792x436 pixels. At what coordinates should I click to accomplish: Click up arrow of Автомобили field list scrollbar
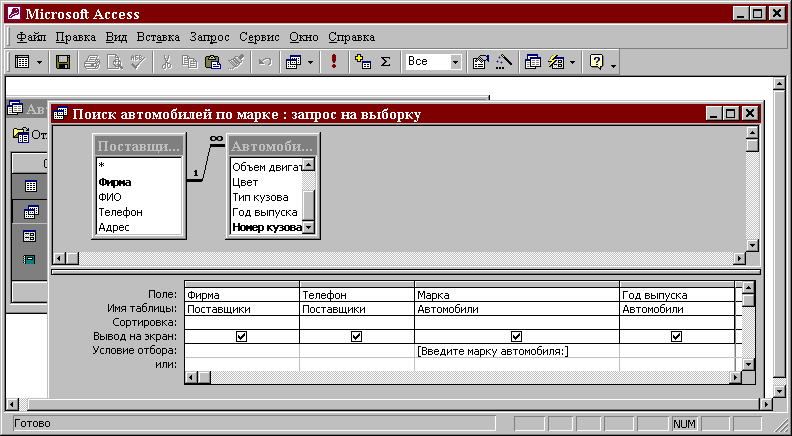pyautogui.click(x=309, y=164)
